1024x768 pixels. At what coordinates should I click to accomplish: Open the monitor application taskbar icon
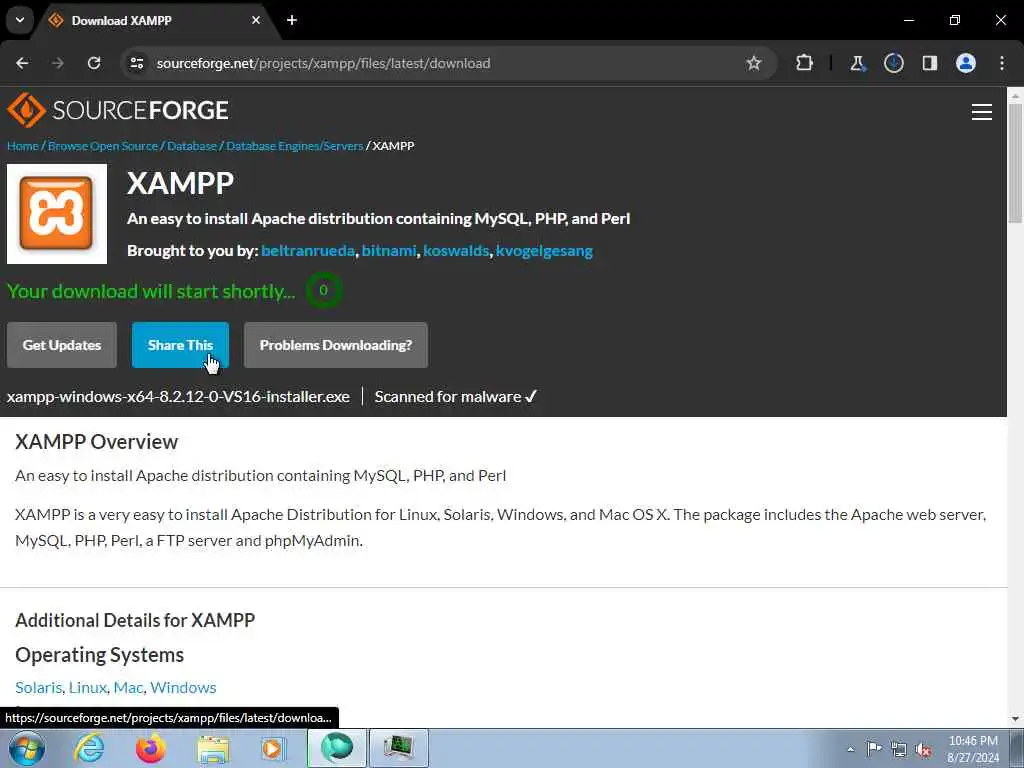click(x=399, y=748)
